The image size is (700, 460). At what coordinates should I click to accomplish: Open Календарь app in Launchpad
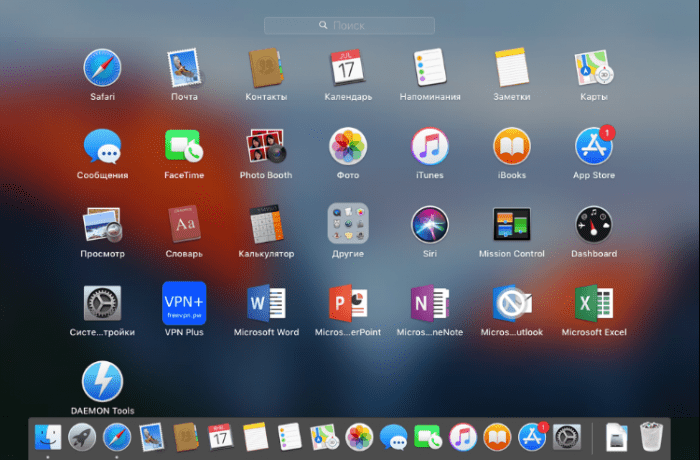coord(348,67)
